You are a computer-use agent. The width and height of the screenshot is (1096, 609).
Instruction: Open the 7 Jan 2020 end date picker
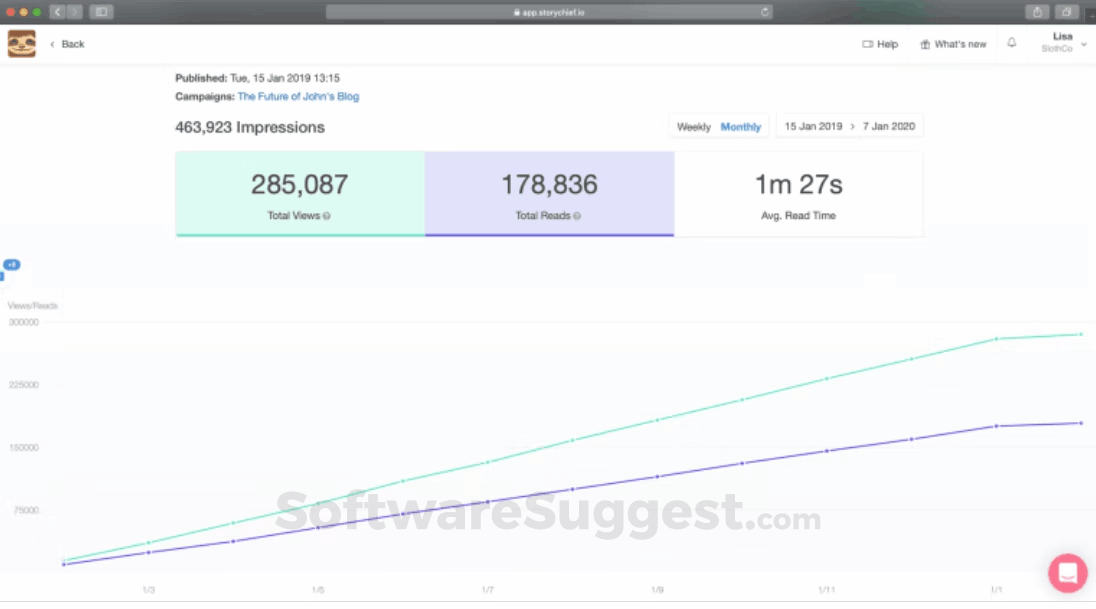coord(888,127)
